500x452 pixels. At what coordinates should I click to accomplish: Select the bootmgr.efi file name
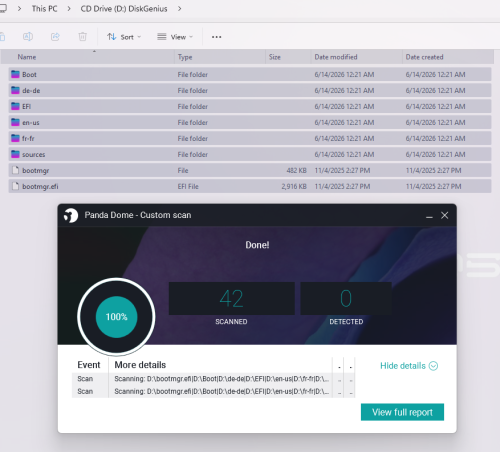(x=40, y=186)
